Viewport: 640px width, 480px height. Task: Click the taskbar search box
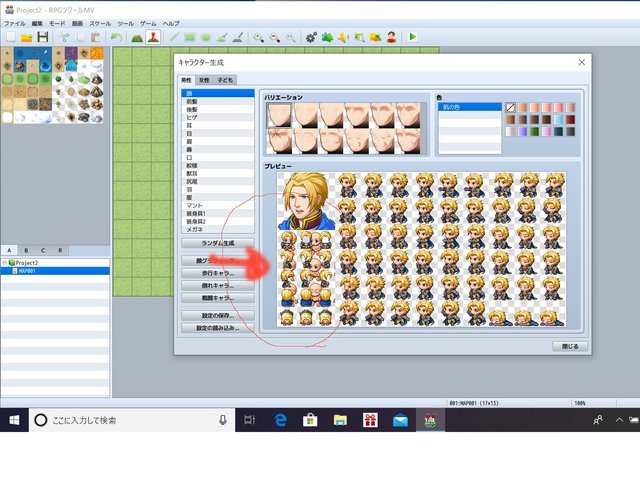click(x=132, y=420)
